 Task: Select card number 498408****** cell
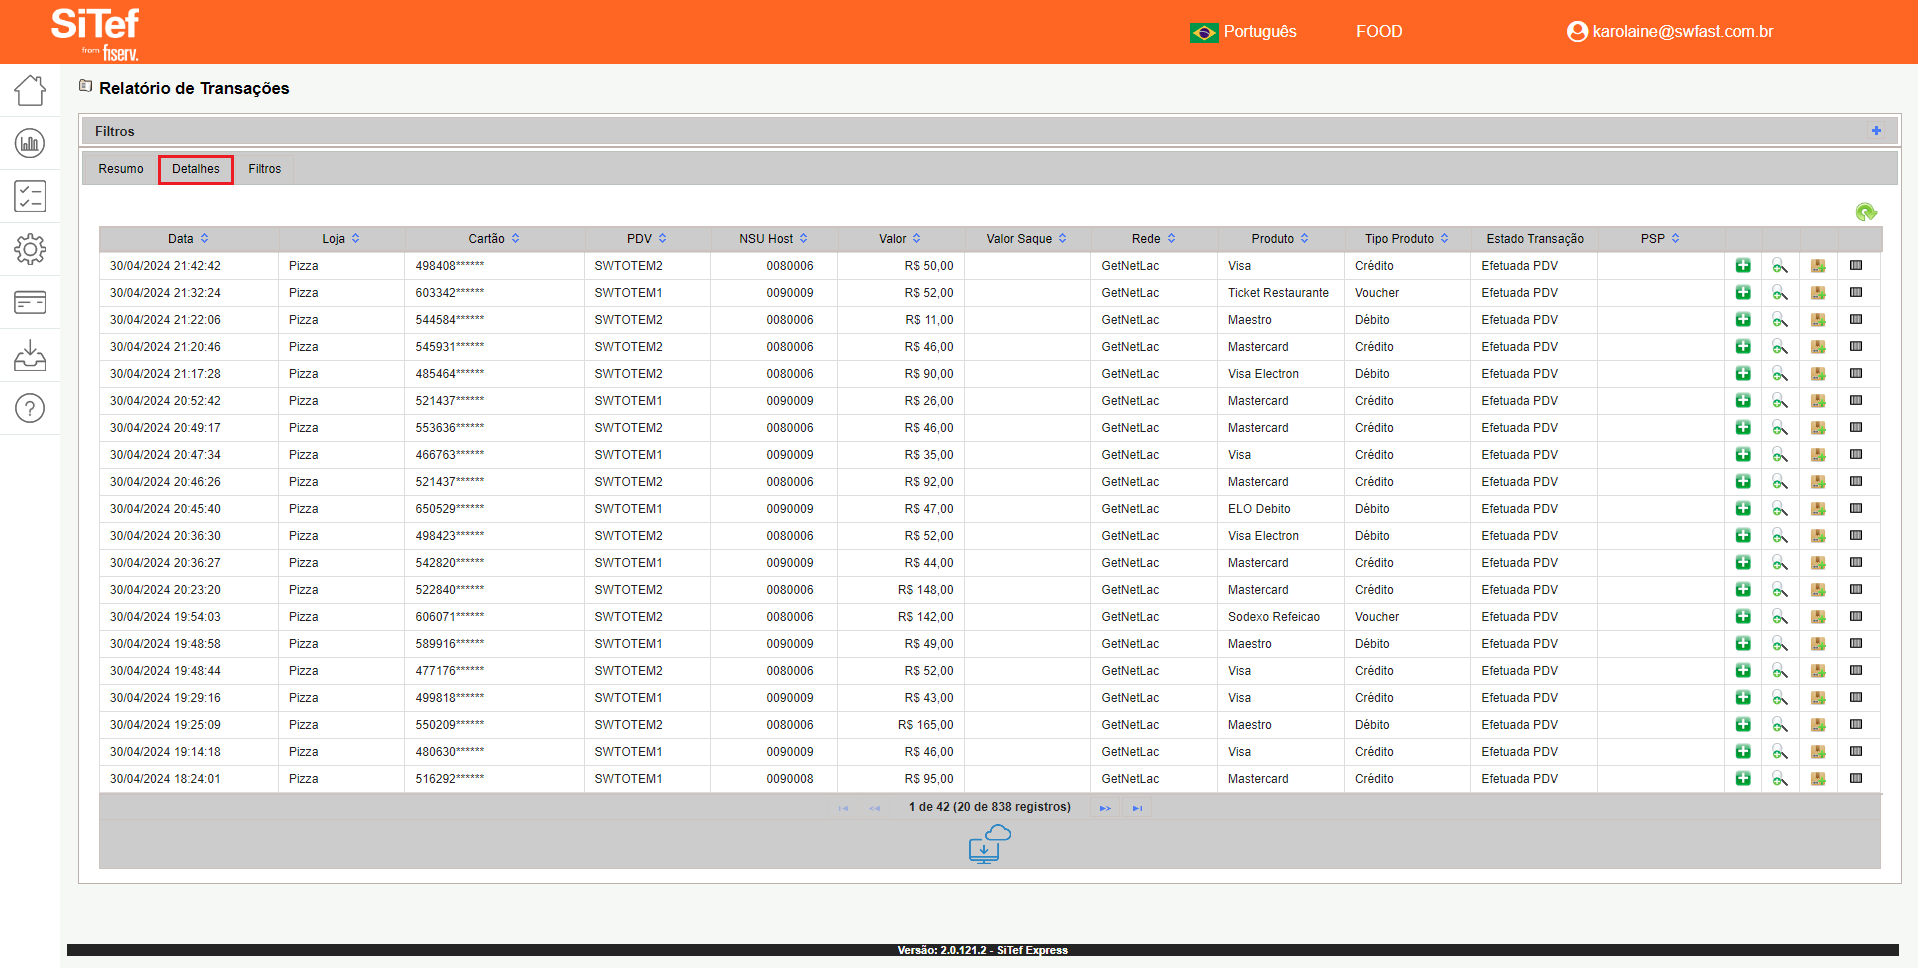pyautogui.click(x=495, y=266)
